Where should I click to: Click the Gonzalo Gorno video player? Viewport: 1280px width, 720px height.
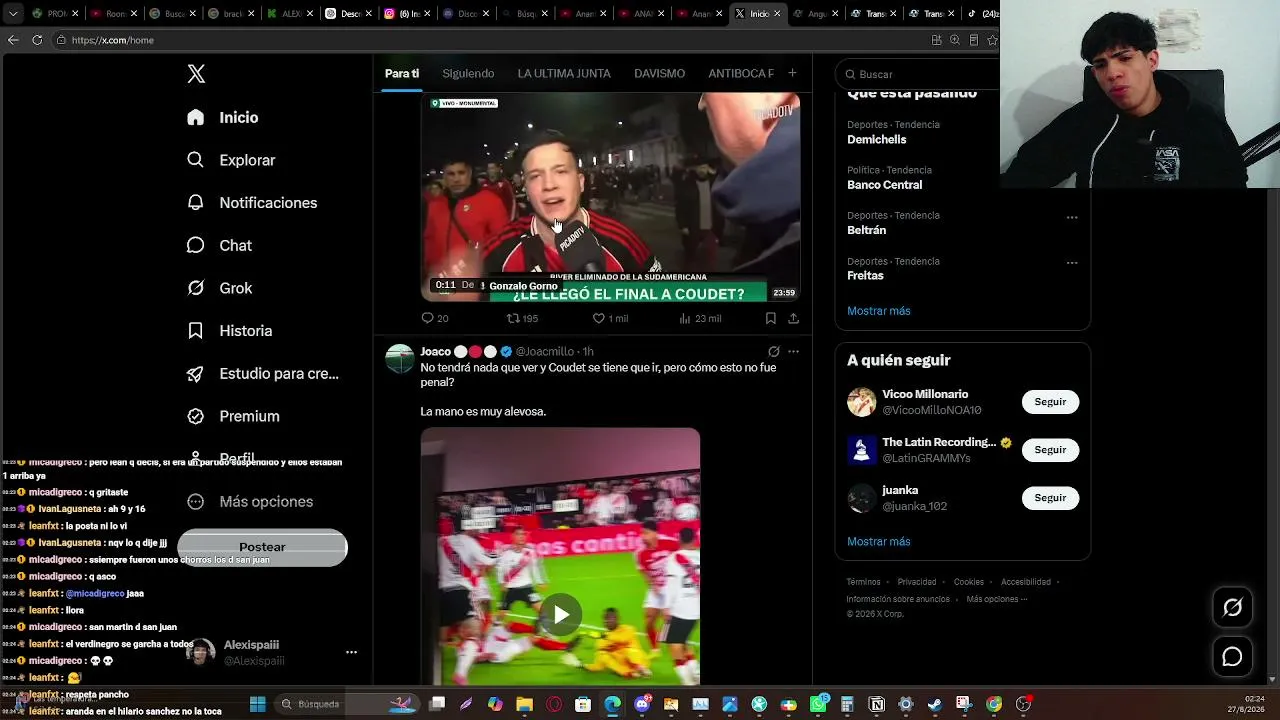pyautogui.click(x=610, y=197)
